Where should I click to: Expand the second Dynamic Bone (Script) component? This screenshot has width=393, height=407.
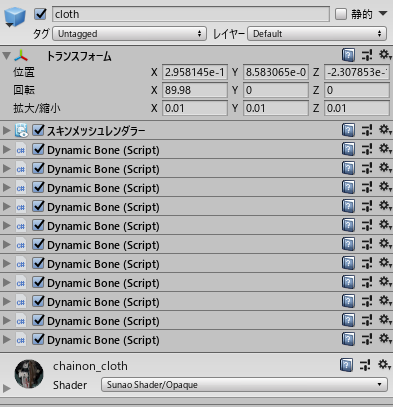click(6, 168)
